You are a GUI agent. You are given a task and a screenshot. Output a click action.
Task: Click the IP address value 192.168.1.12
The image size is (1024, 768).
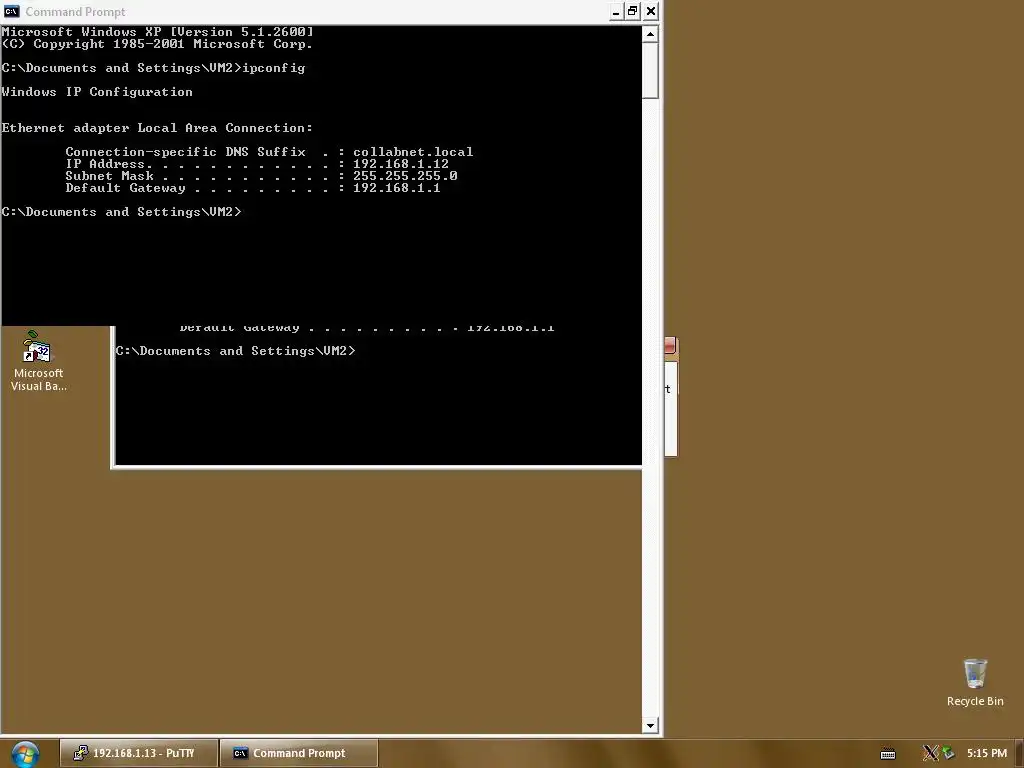401,164
